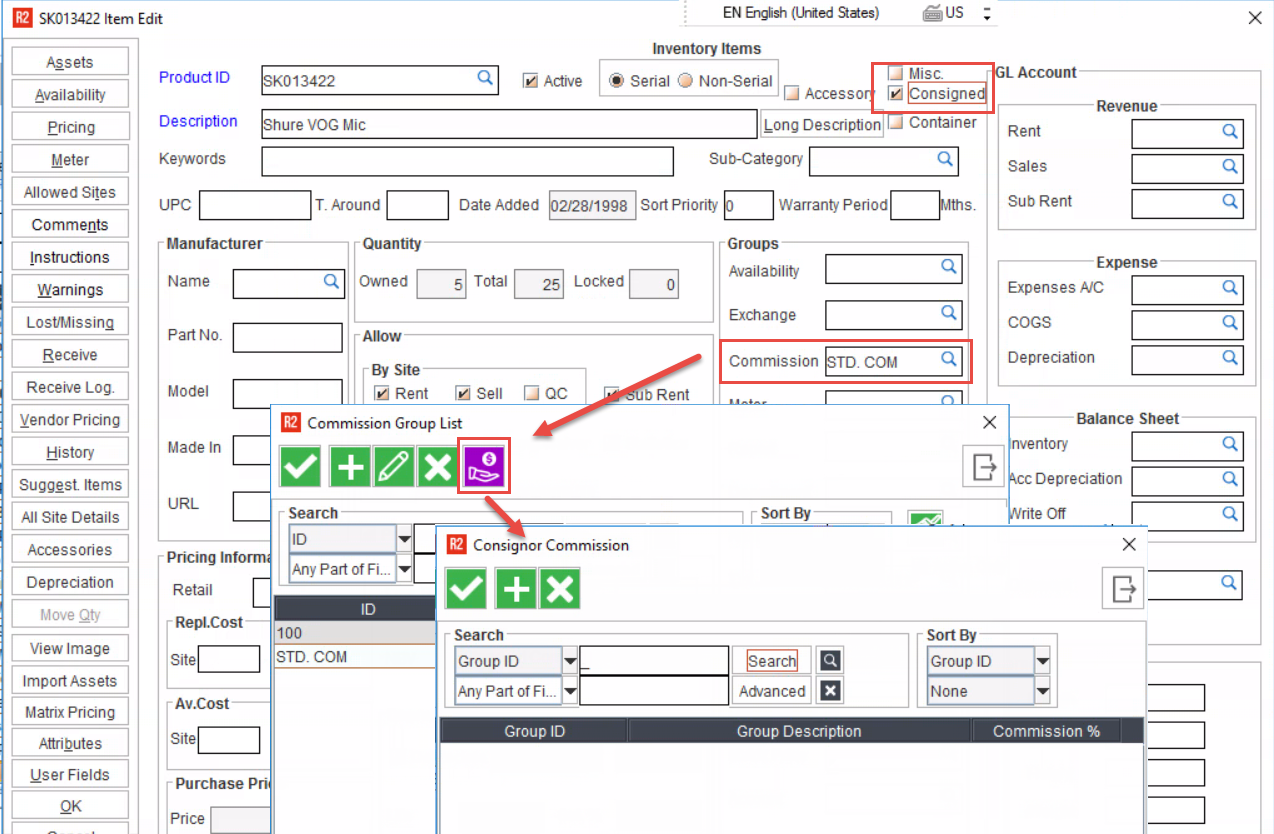Screen dimensions: 1274x834
Task: Click the Product ID lookup magnifier
Action: click(484, 78)
